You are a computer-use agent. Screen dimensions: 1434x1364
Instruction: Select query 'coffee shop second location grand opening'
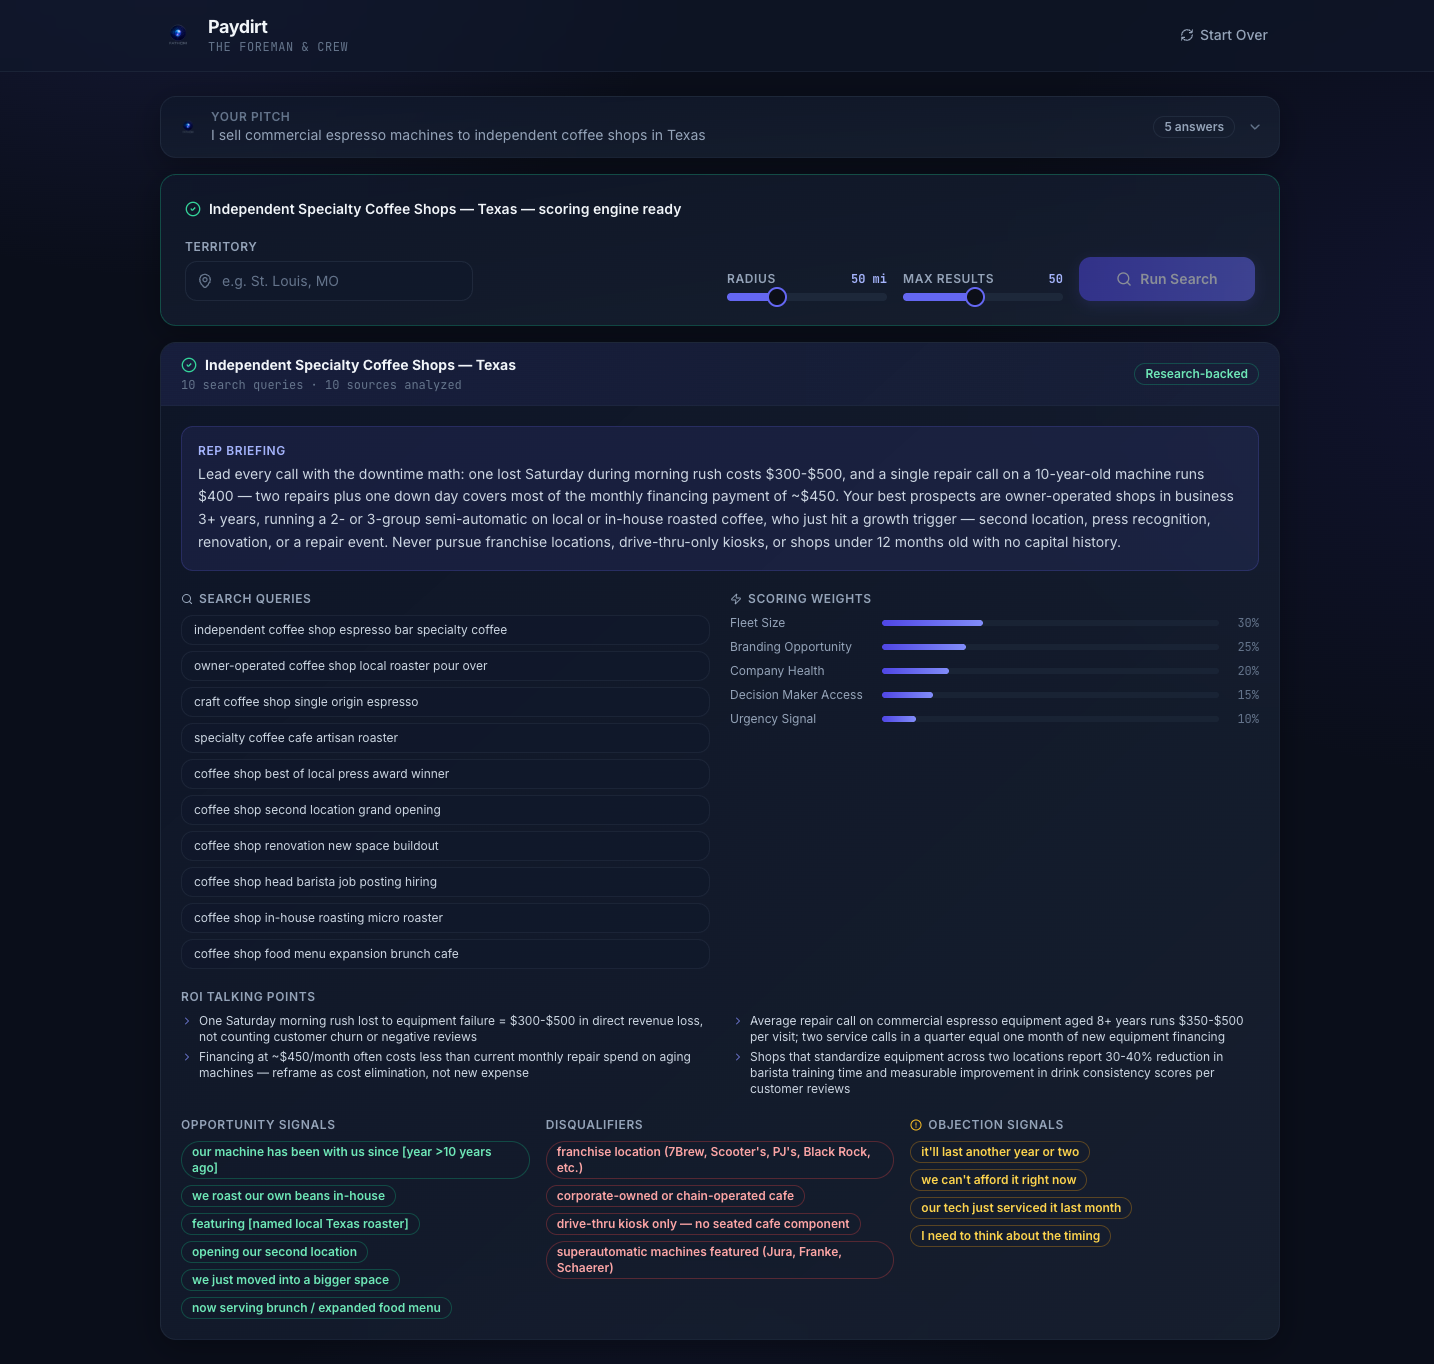pos(445,810)
